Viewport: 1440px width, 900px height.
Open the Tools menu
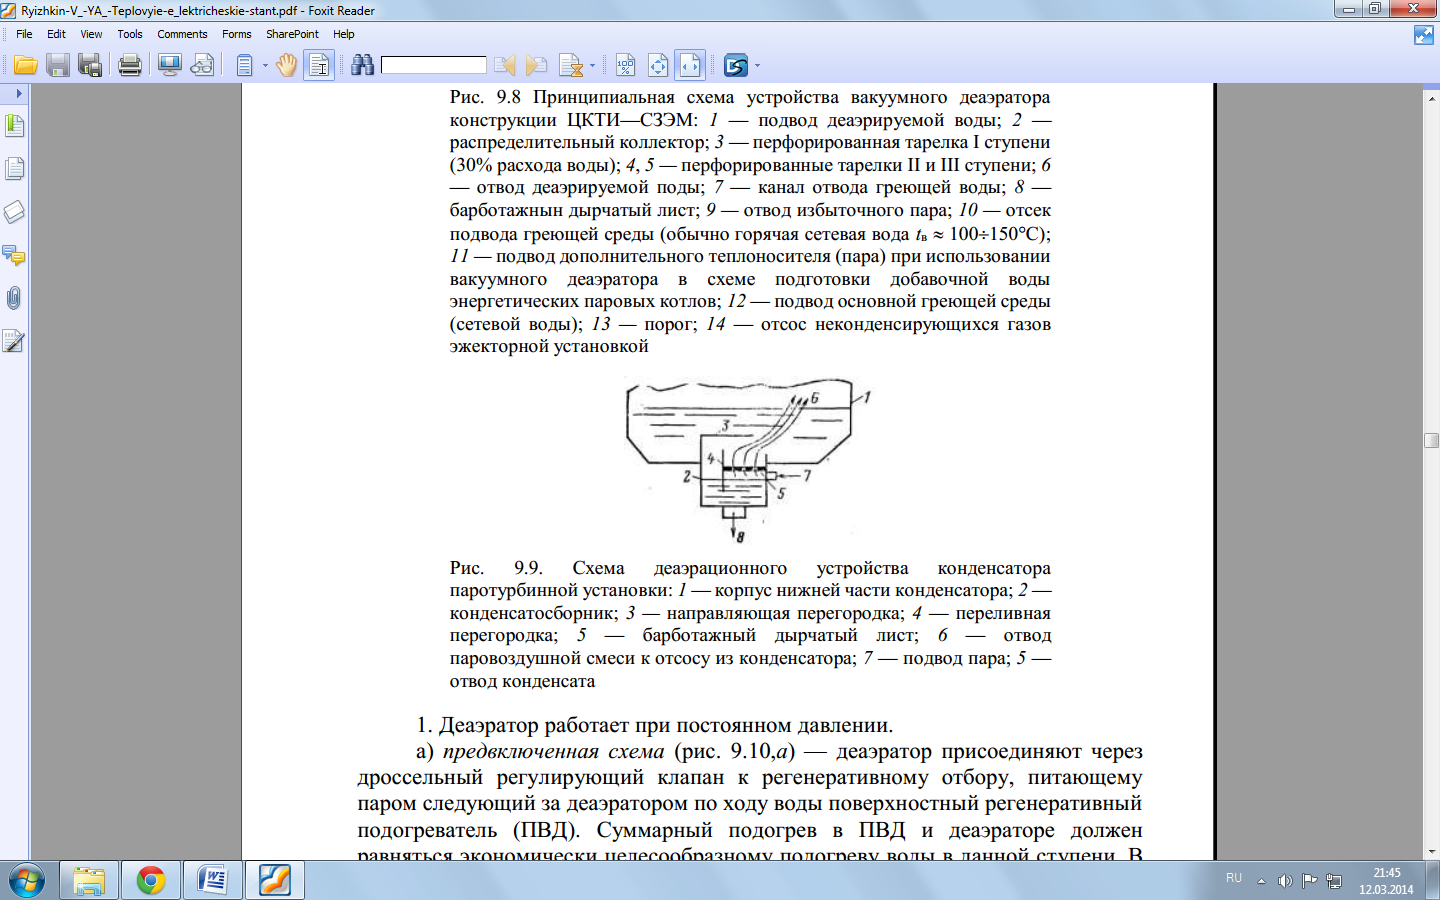pyautogui.click(x=130, y=34)
